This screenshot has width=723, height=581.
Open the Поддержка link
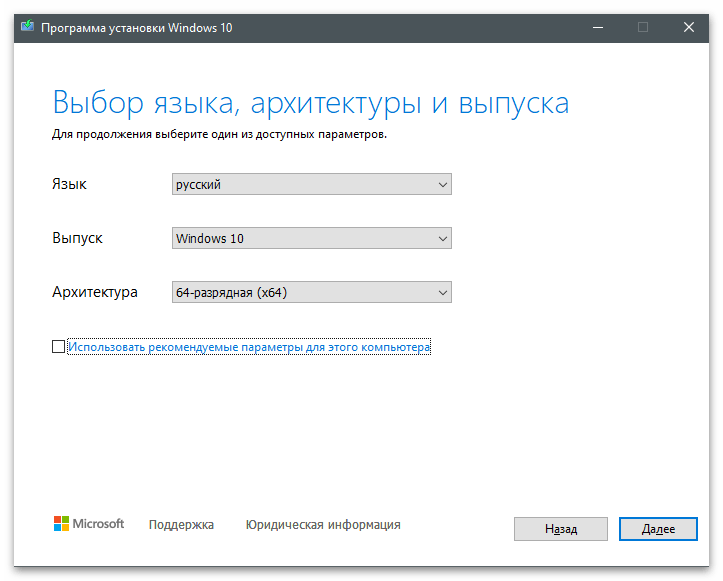click(x=181, y=525)
